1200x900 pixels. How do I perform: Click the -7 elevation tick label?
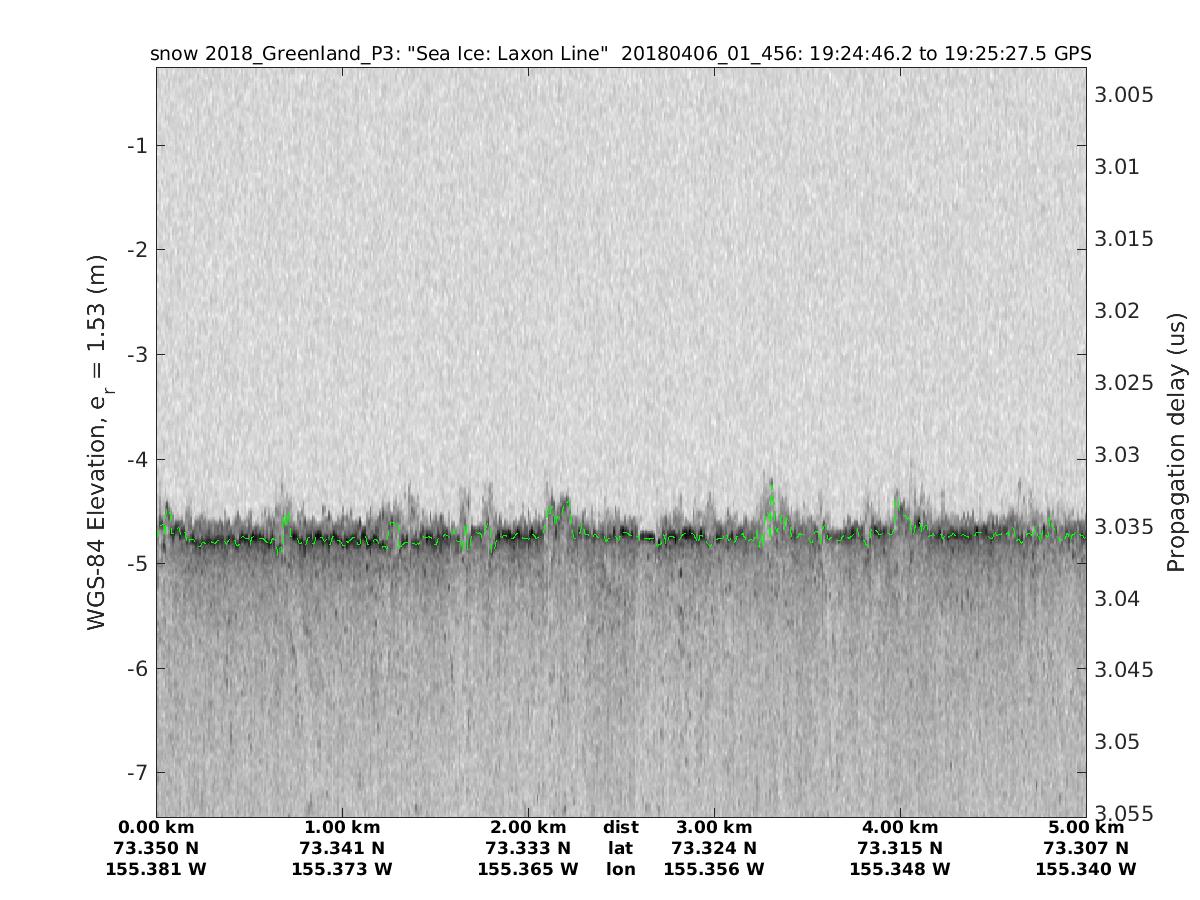tap(135, 772)
